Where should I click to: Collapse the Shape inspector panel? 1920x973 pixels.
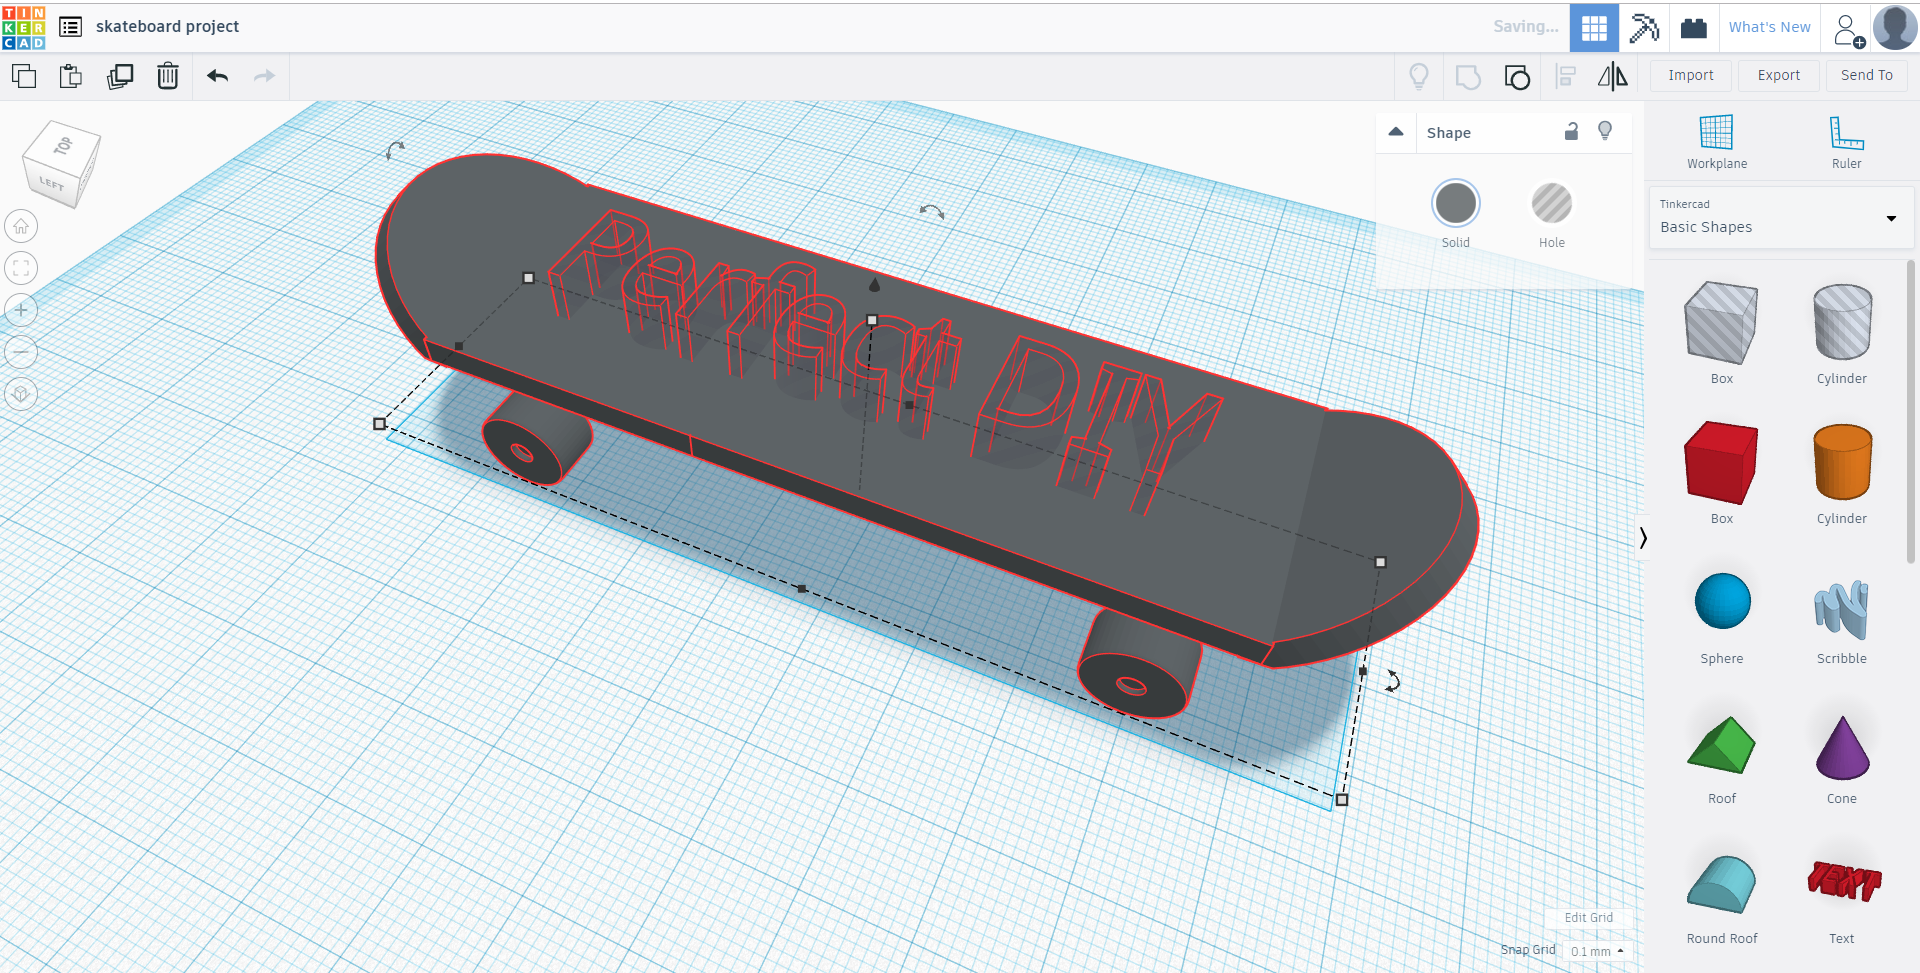tap(1396, 132)
